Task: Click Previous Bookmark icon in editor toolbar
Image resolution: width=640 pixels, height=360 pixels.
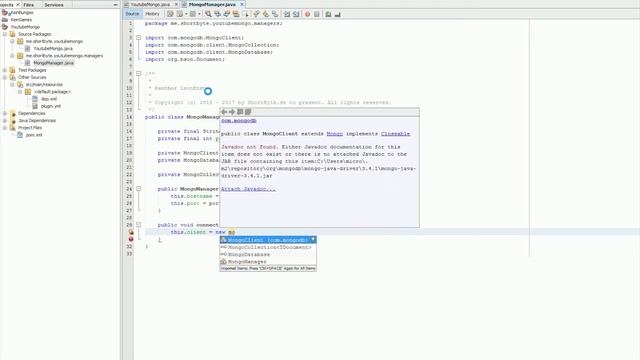Action: tap(256, 14)
